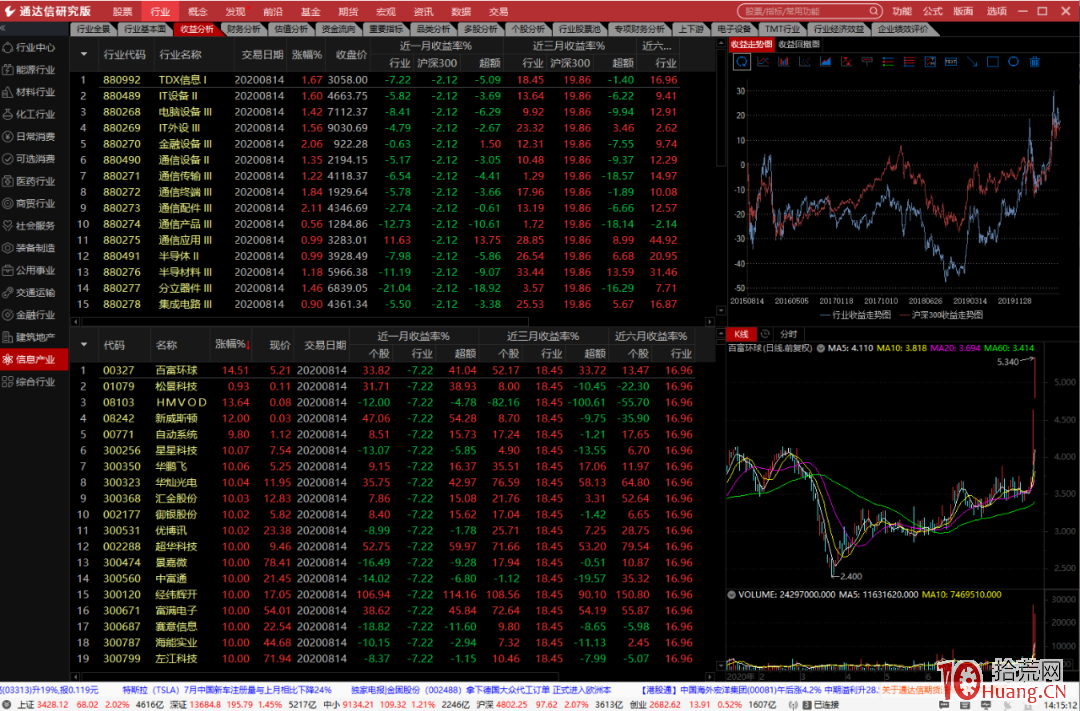Screen dimensions: 1080x711
Task: Select the 半导体 II industry row
Action: (394, 256)
